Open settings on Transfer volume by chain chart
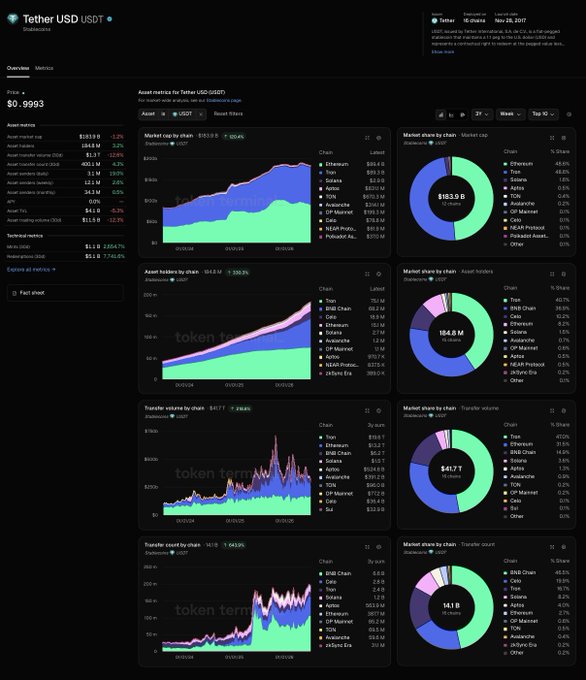586x680 pixels. [x=379, y=411]
